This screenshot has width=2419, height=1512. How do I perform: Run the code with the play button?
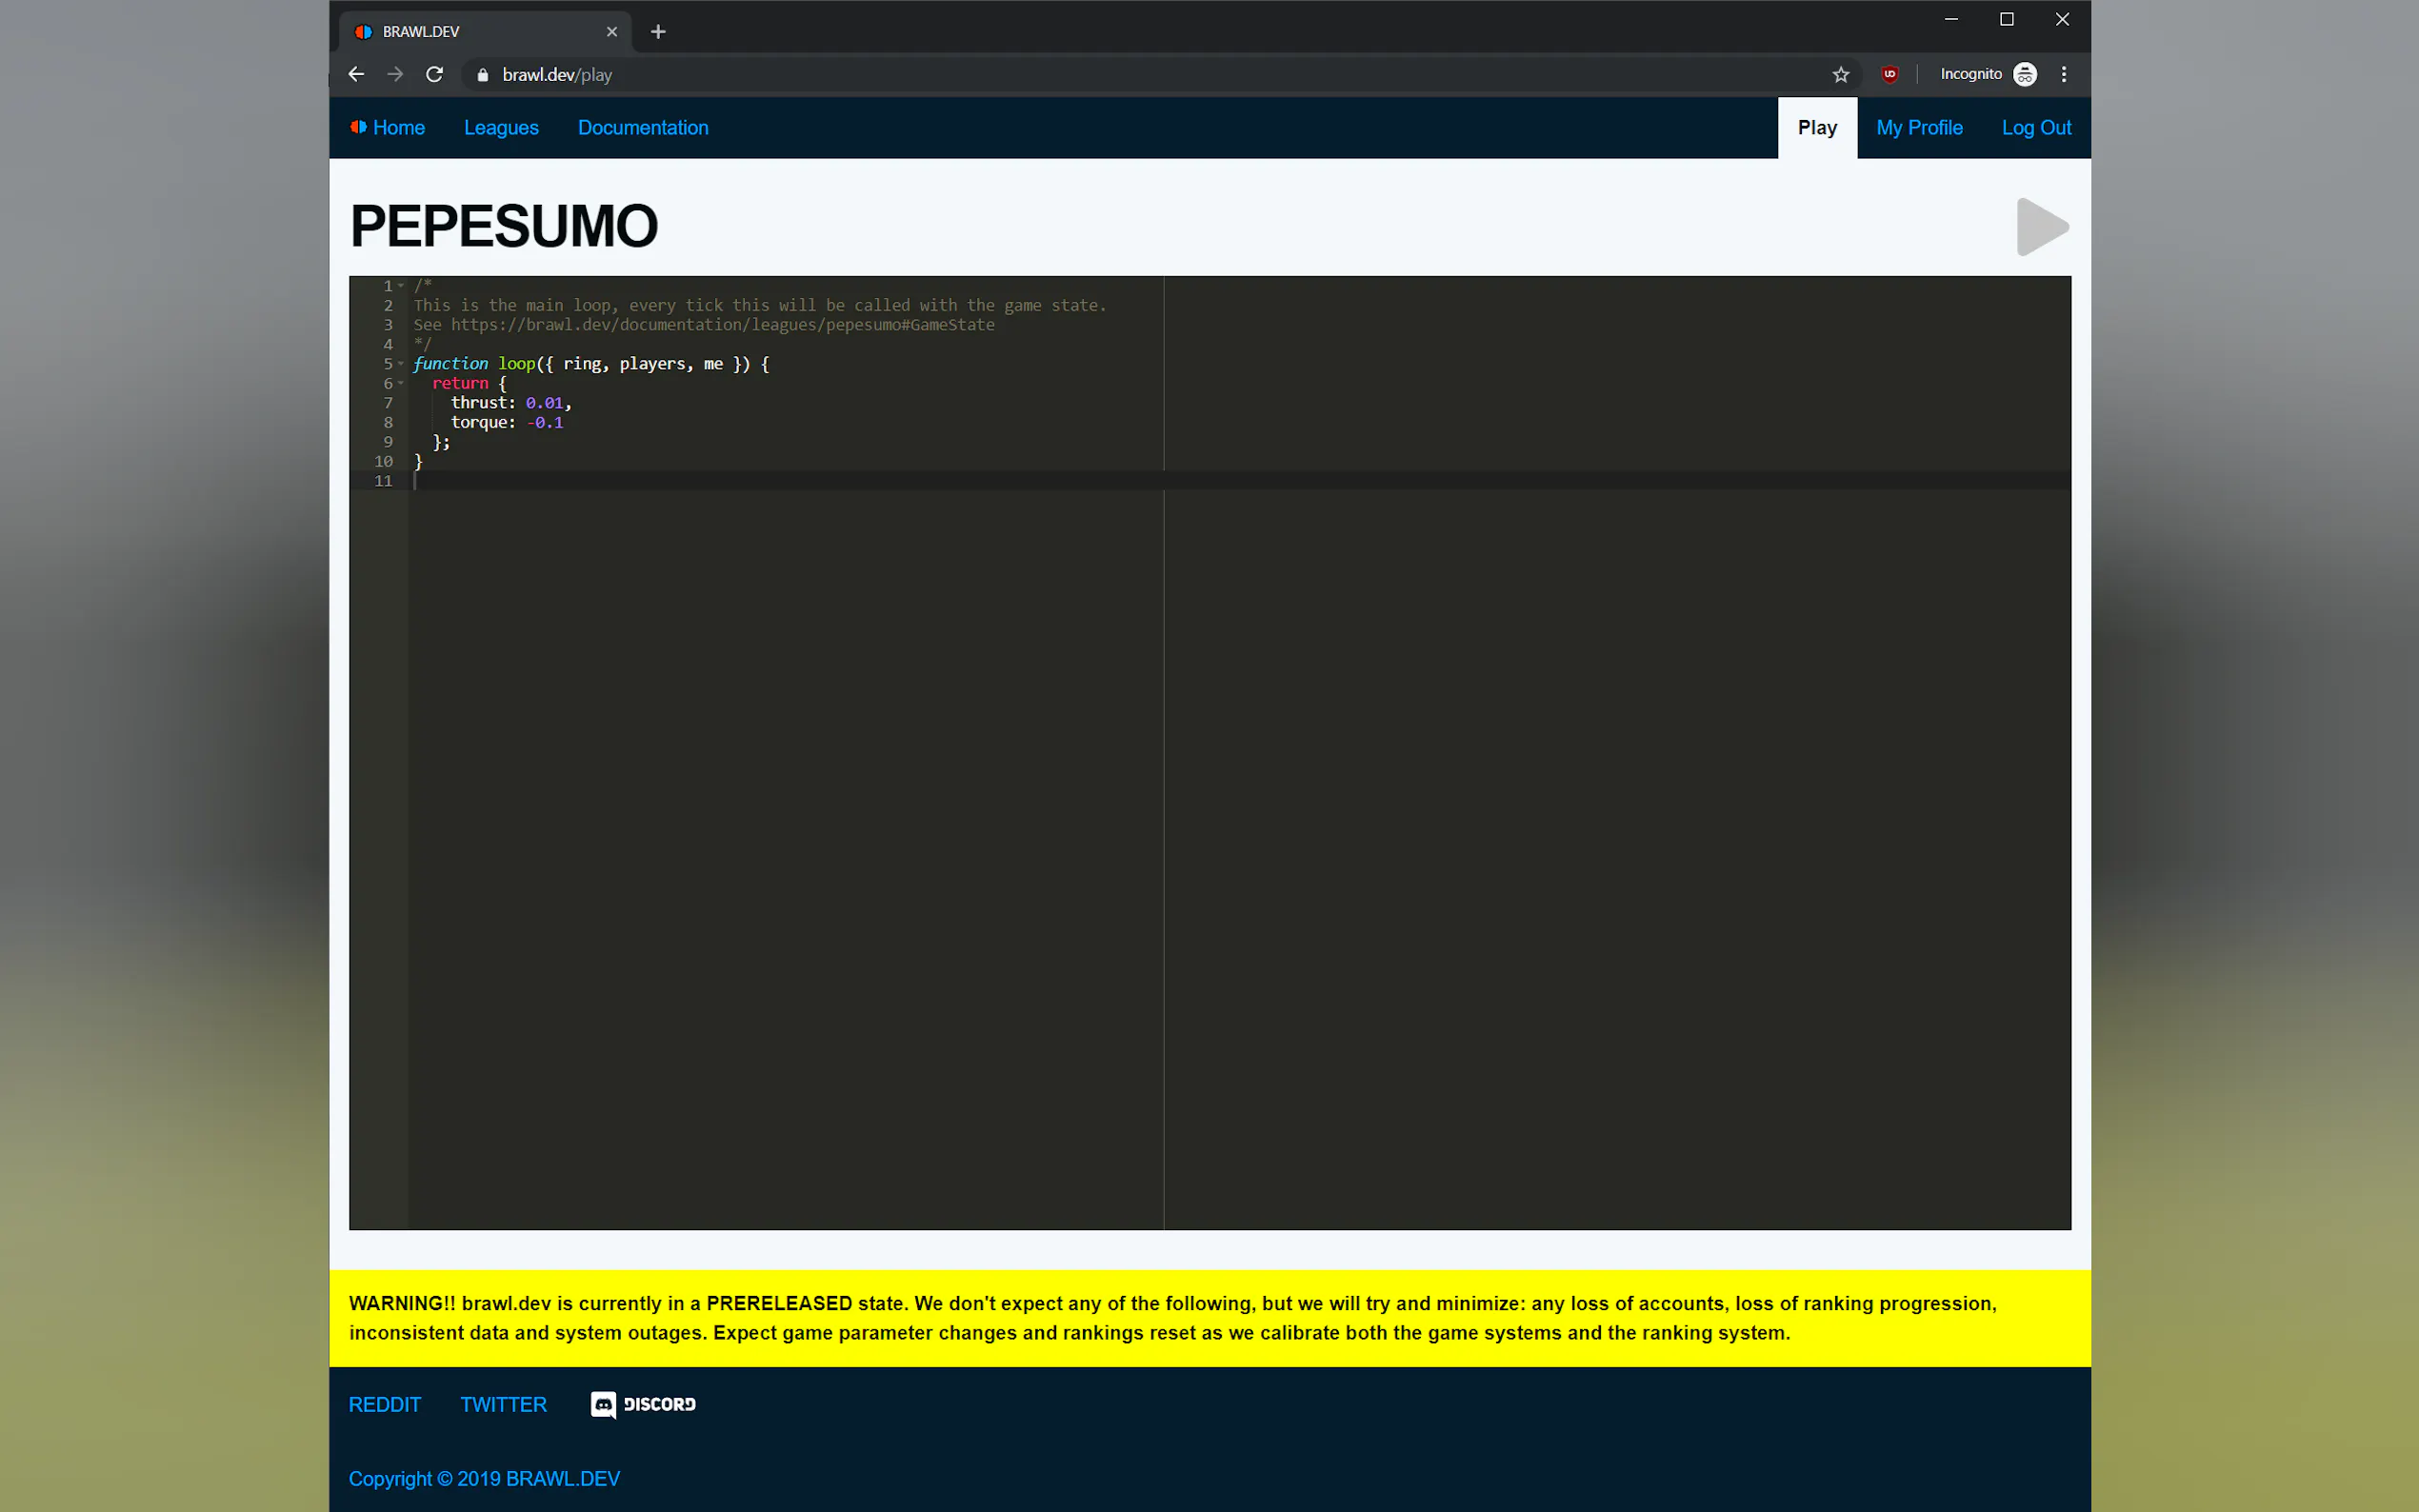coord(2041,227)
